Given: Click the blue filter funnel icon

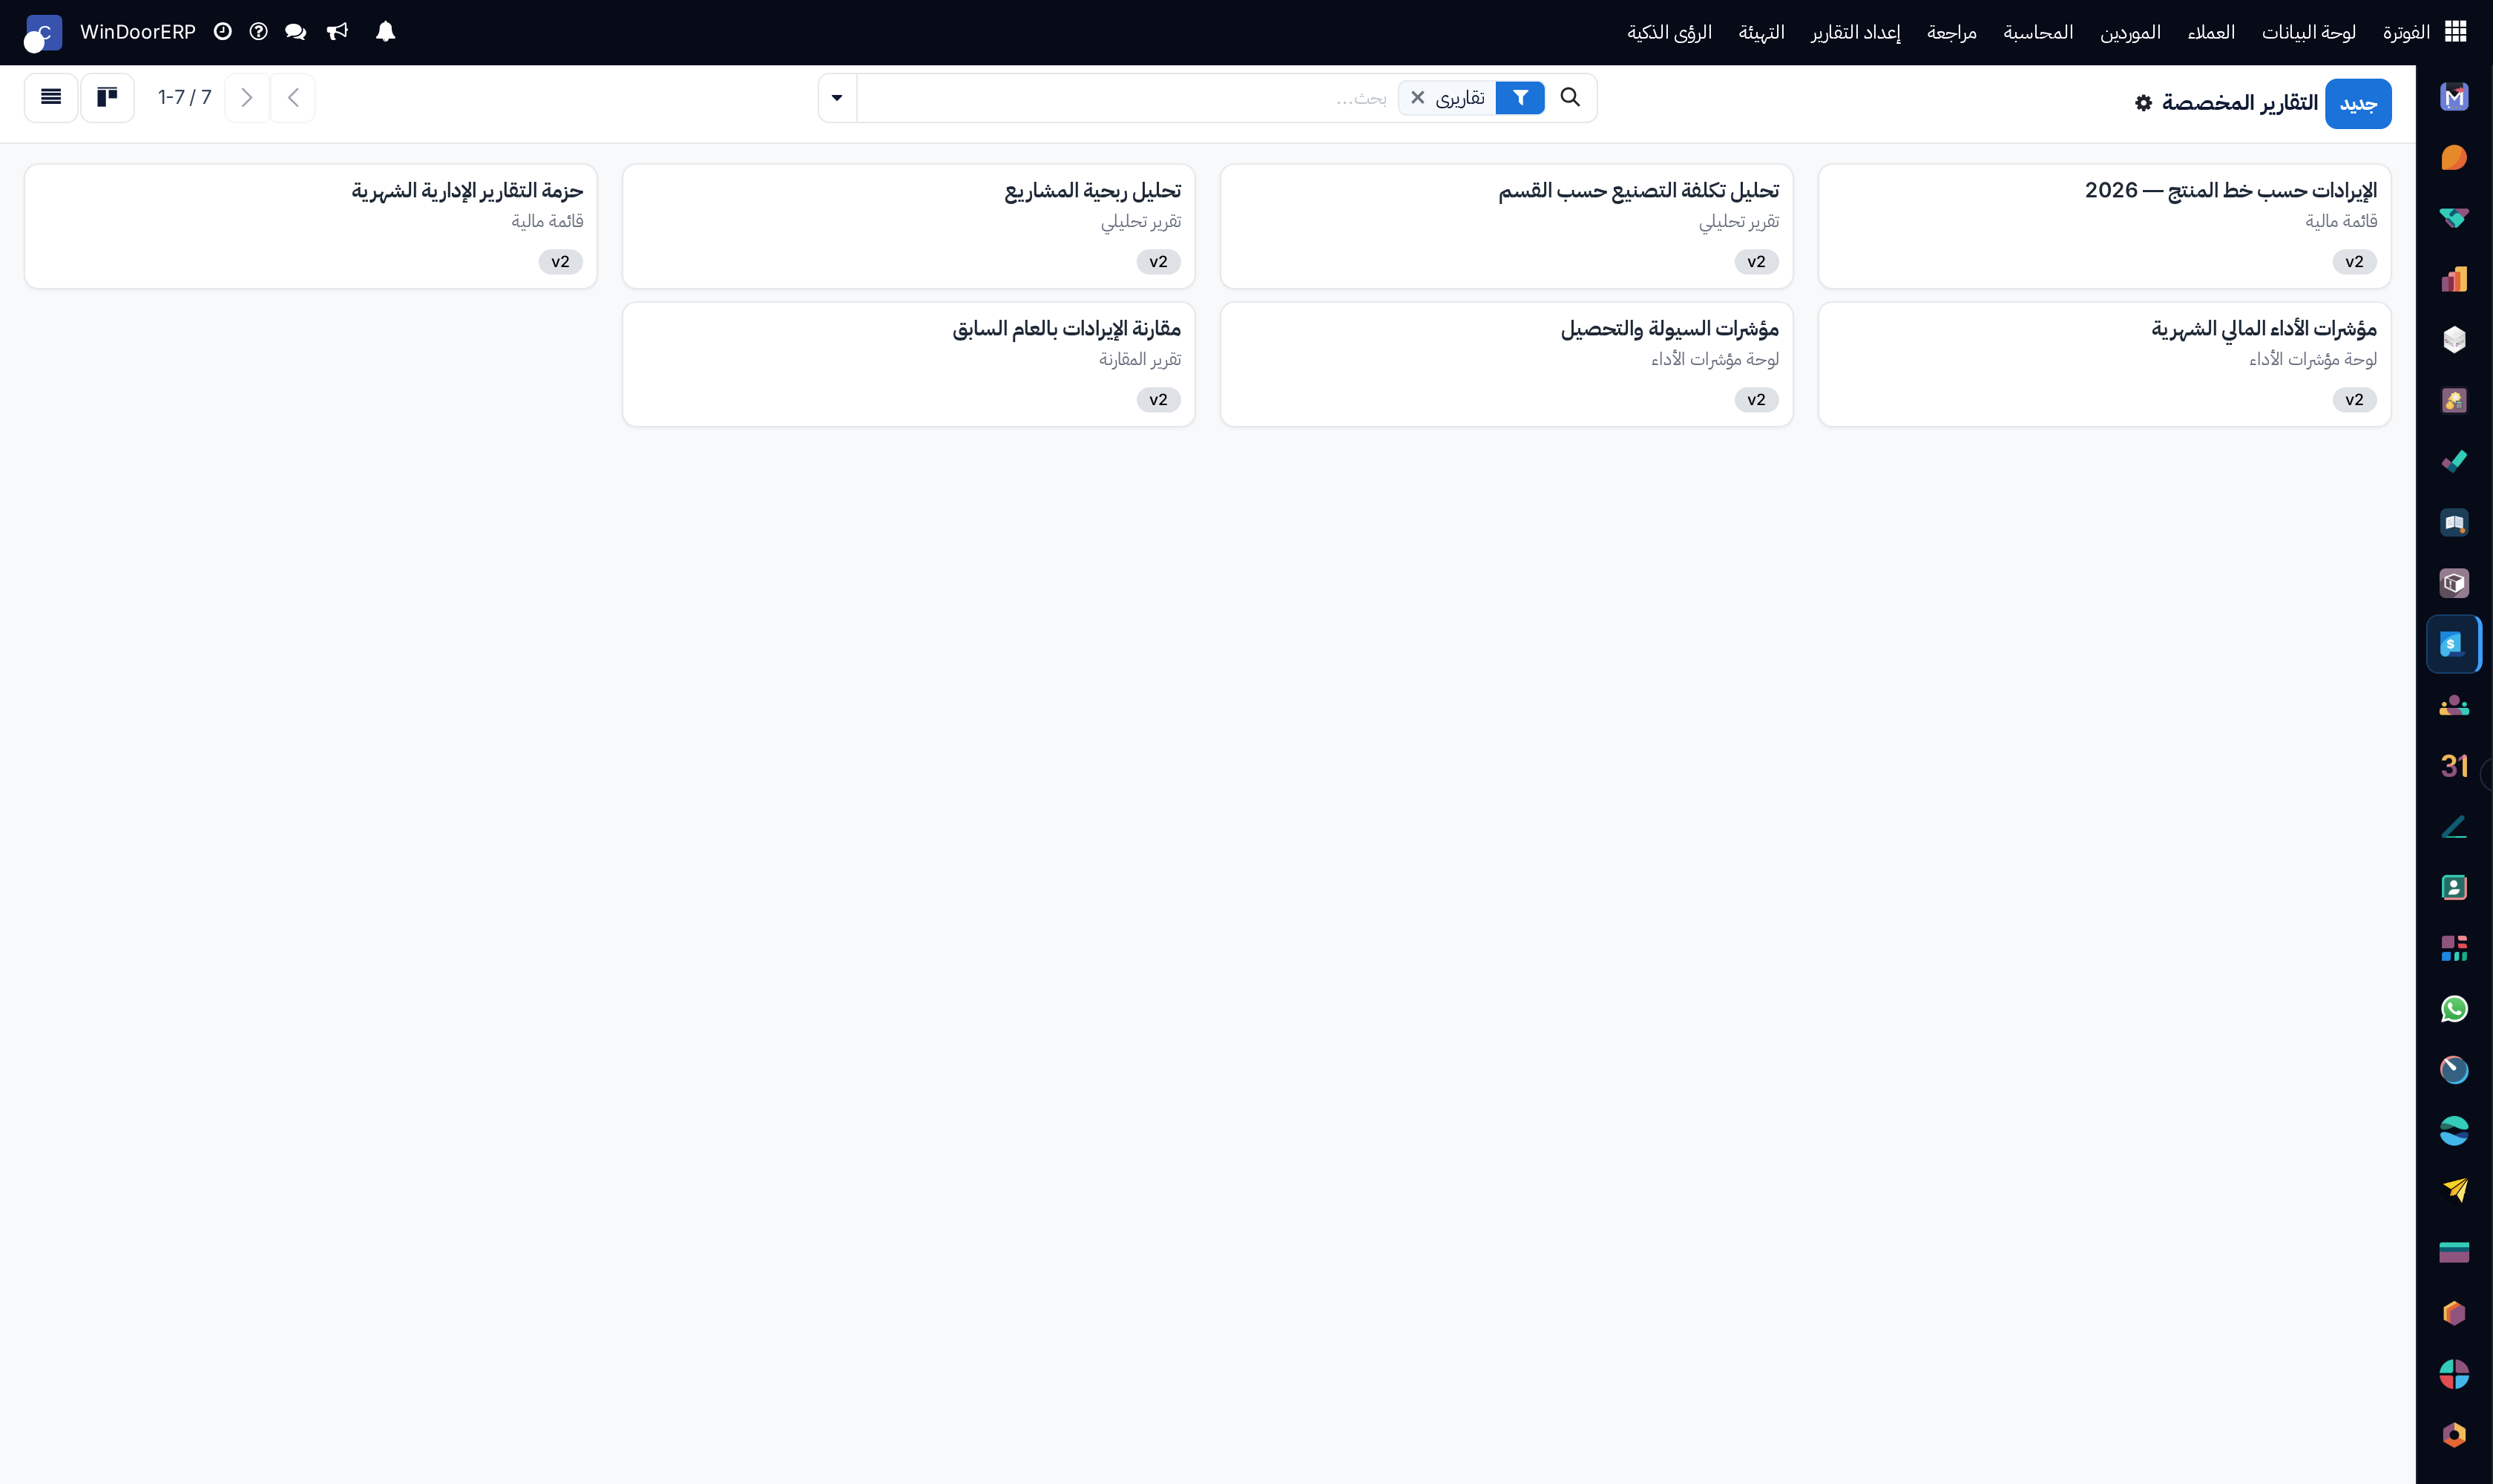Looking at the screenshot, I should coord(1520,98).
